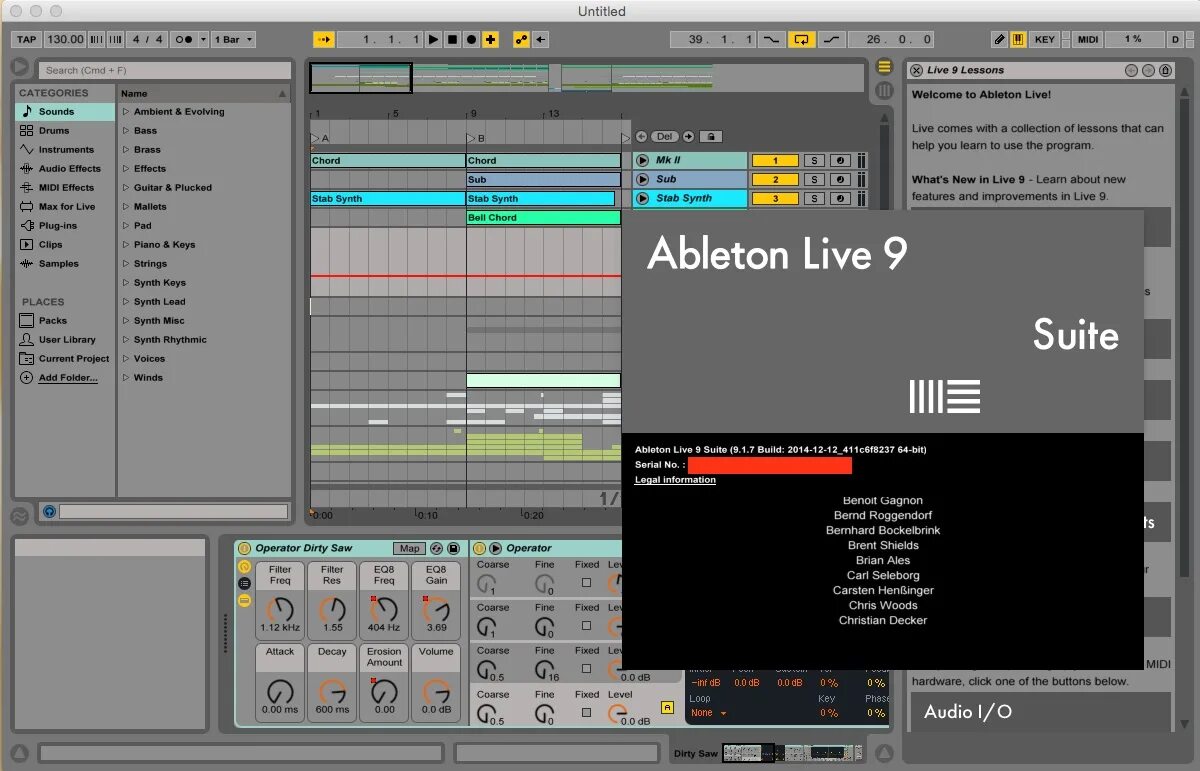Save Operator Dirty Saw preset disk icon
The height and width of the screenshot is (771, 1200).
point(453,548)
